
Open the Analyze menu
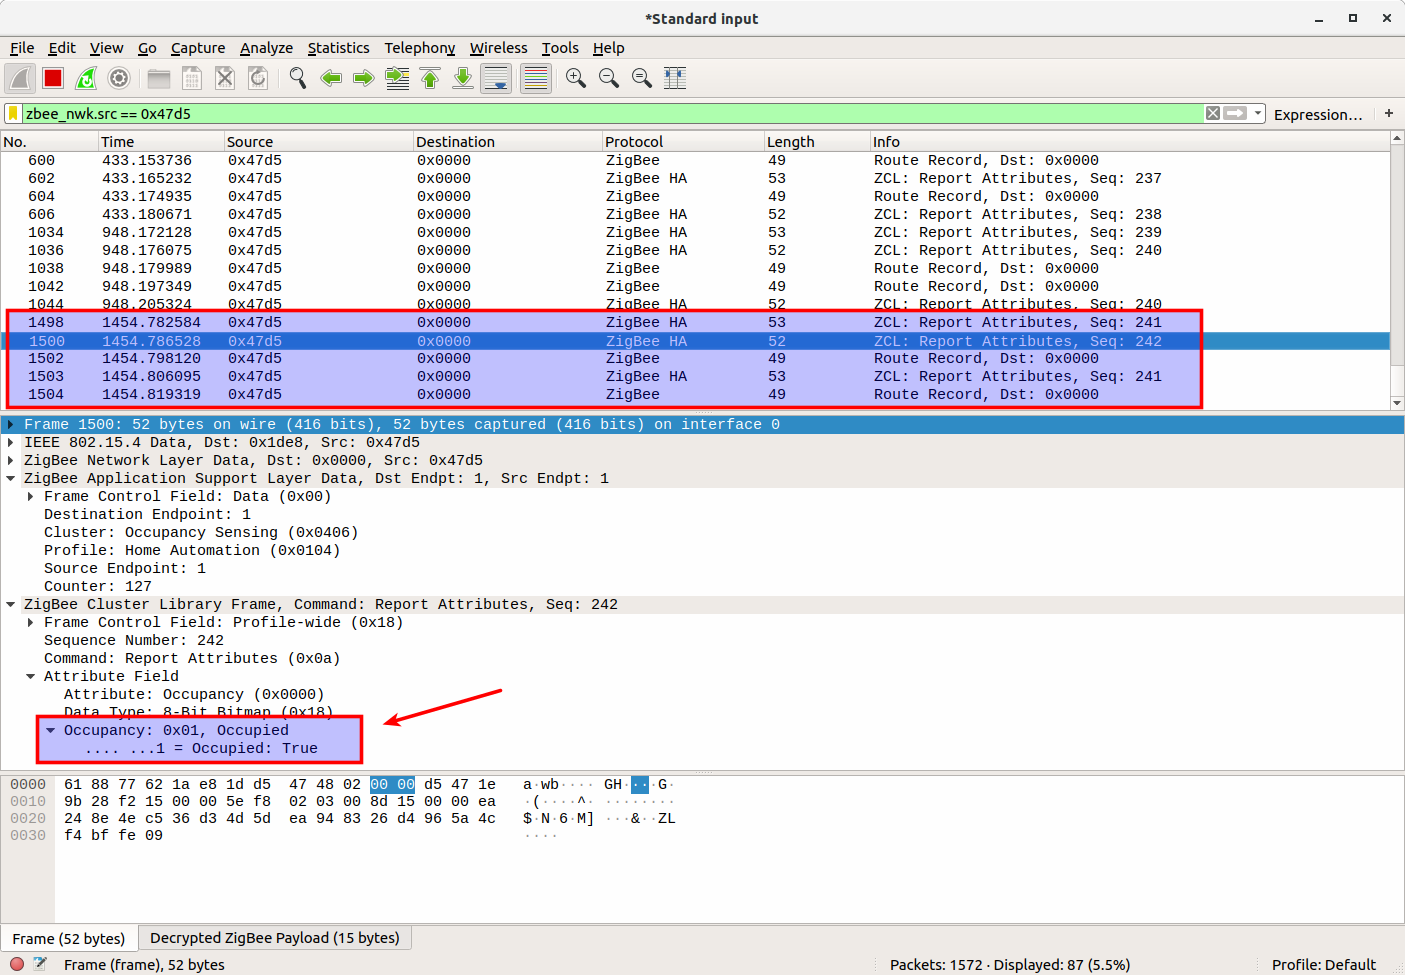(x=266, y=48)
